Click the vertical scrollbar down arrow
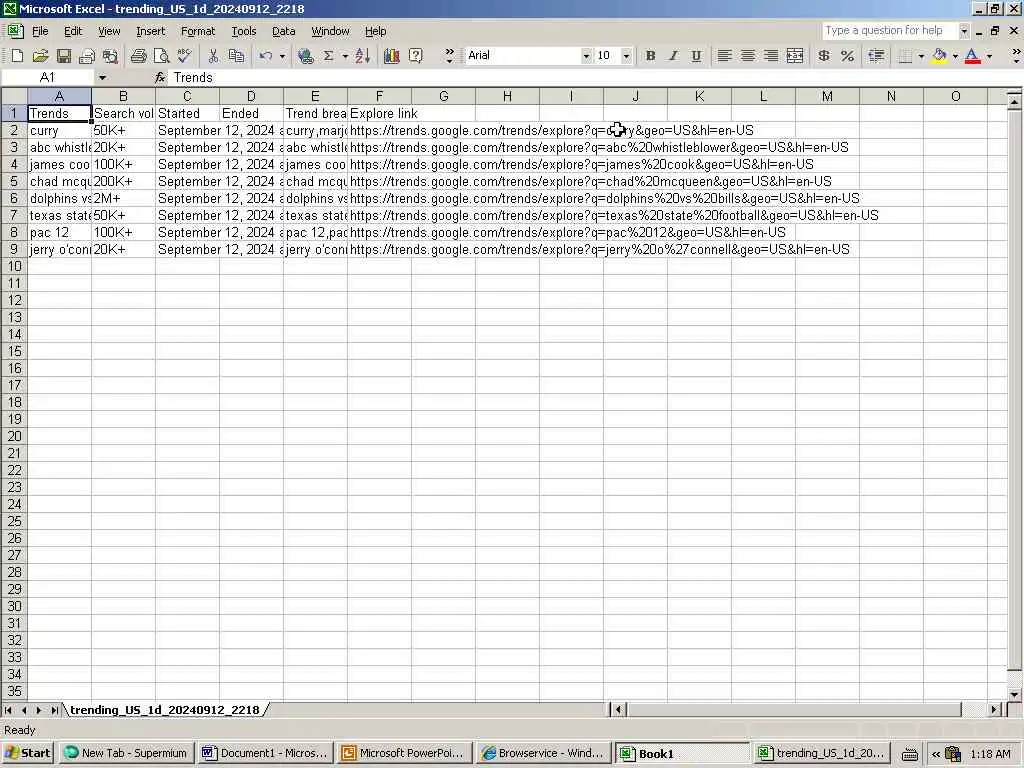 pyautogui.click(x=1014, y=695)
